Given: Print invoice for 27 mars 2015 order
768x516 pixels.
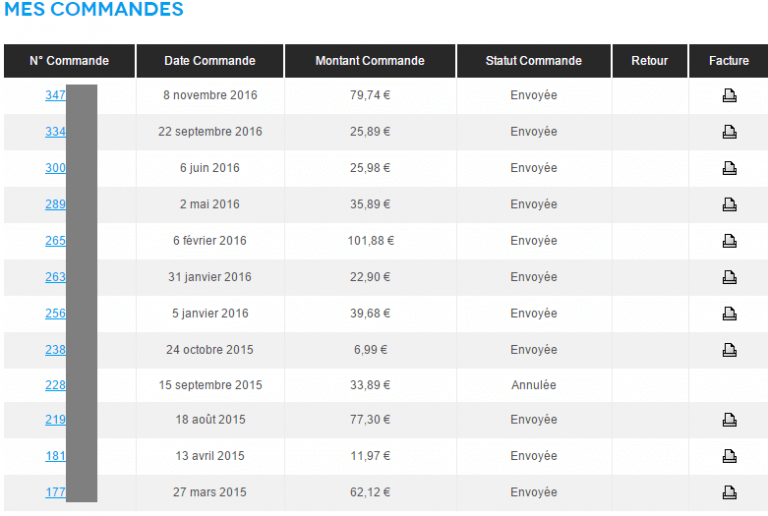Looking at the screenshot, I should (729, 492).
